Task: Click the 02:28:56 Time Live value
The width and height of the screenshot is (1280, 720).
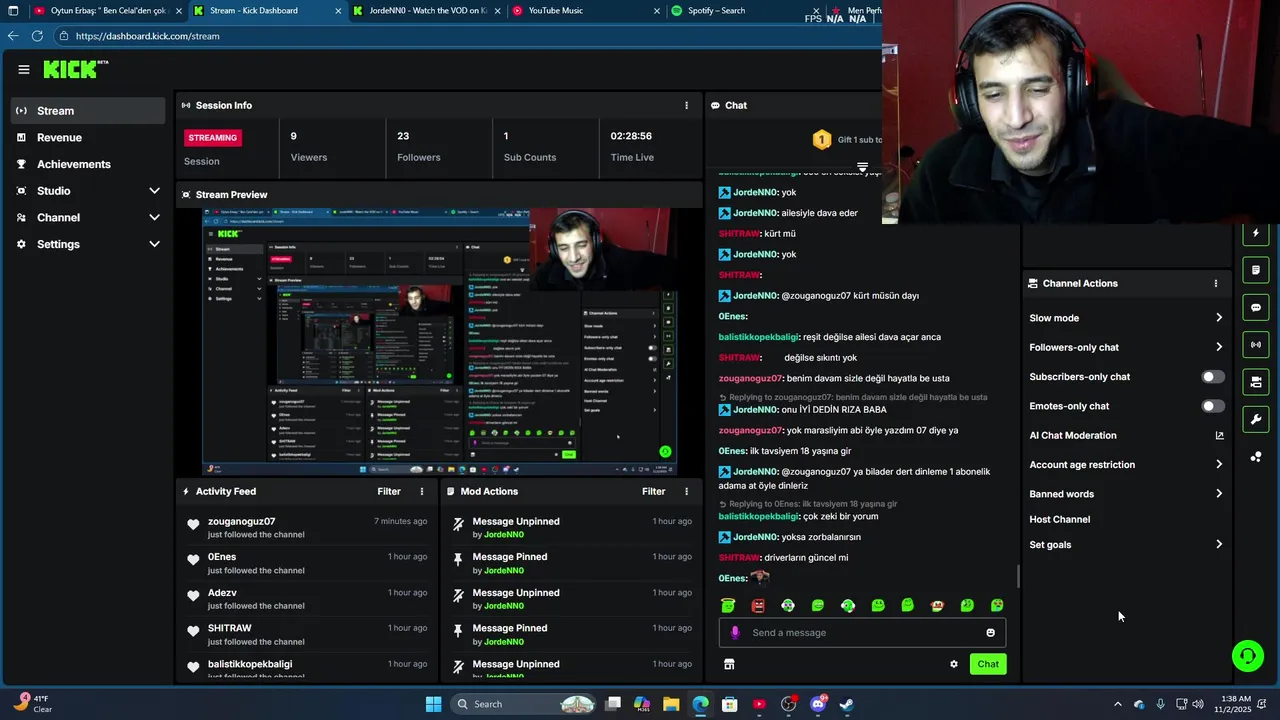Action: click(x=631, y=136)
